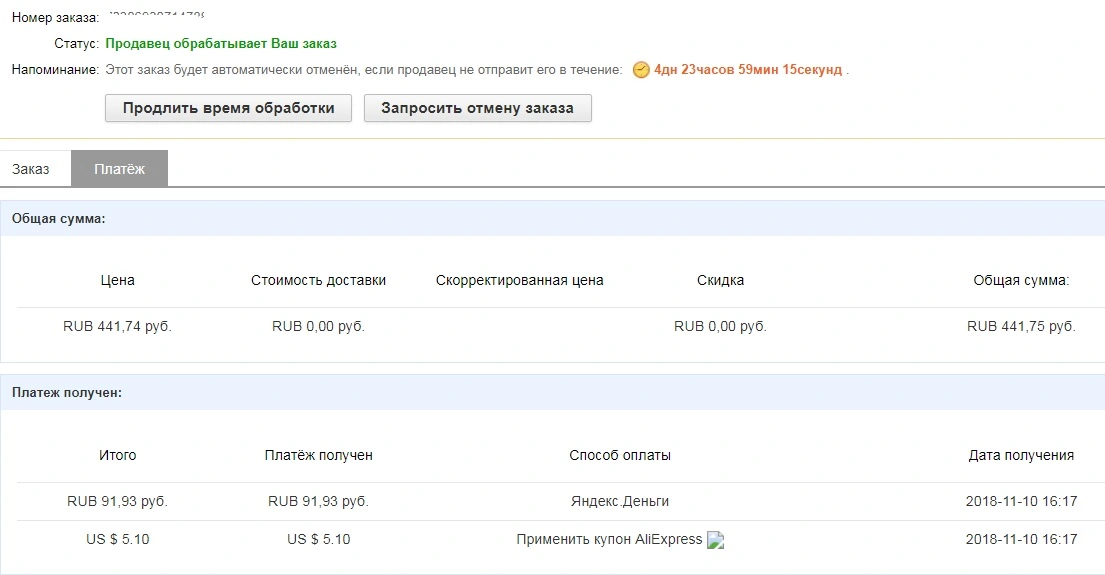Click the Скидка column header
This screenshot has width=1105, height=575.
(x=720, y=280)
